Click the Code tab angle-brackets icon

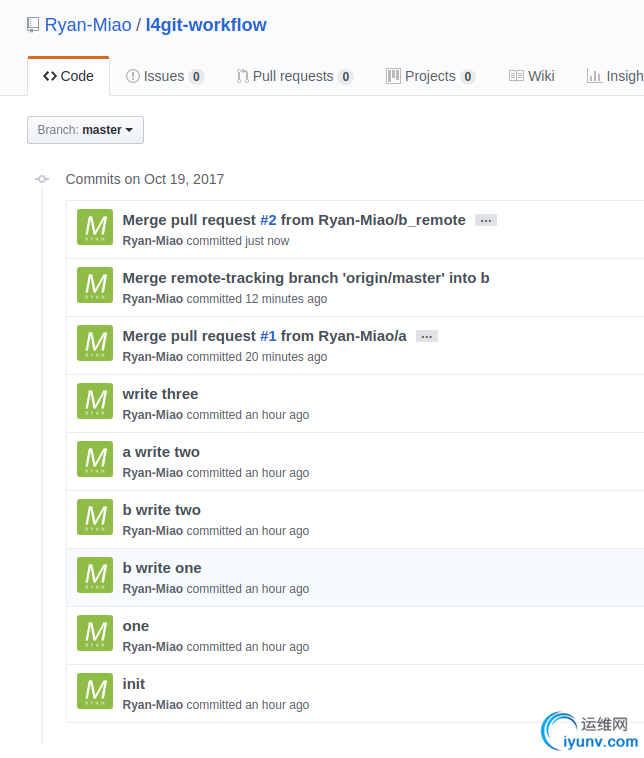pos(50,76)
